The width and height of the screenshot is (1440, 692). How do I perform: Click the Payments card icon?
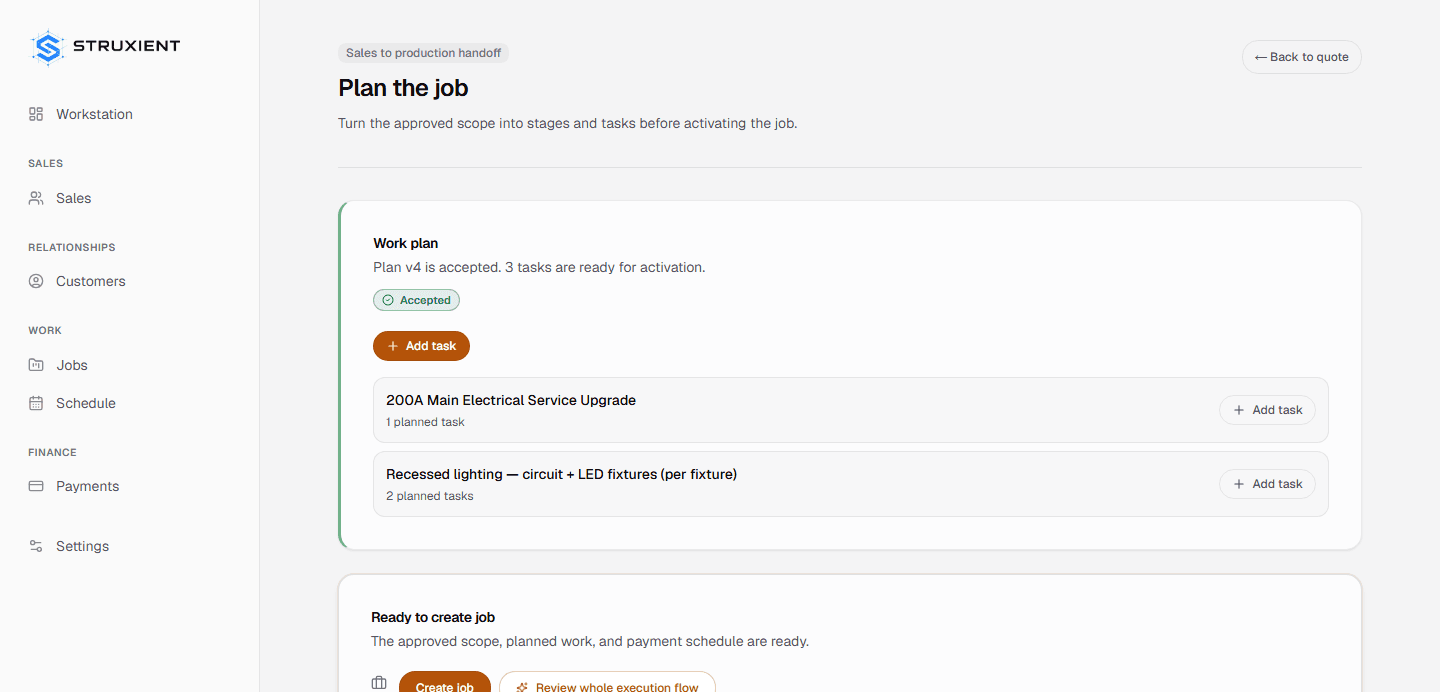click(36, 486)
